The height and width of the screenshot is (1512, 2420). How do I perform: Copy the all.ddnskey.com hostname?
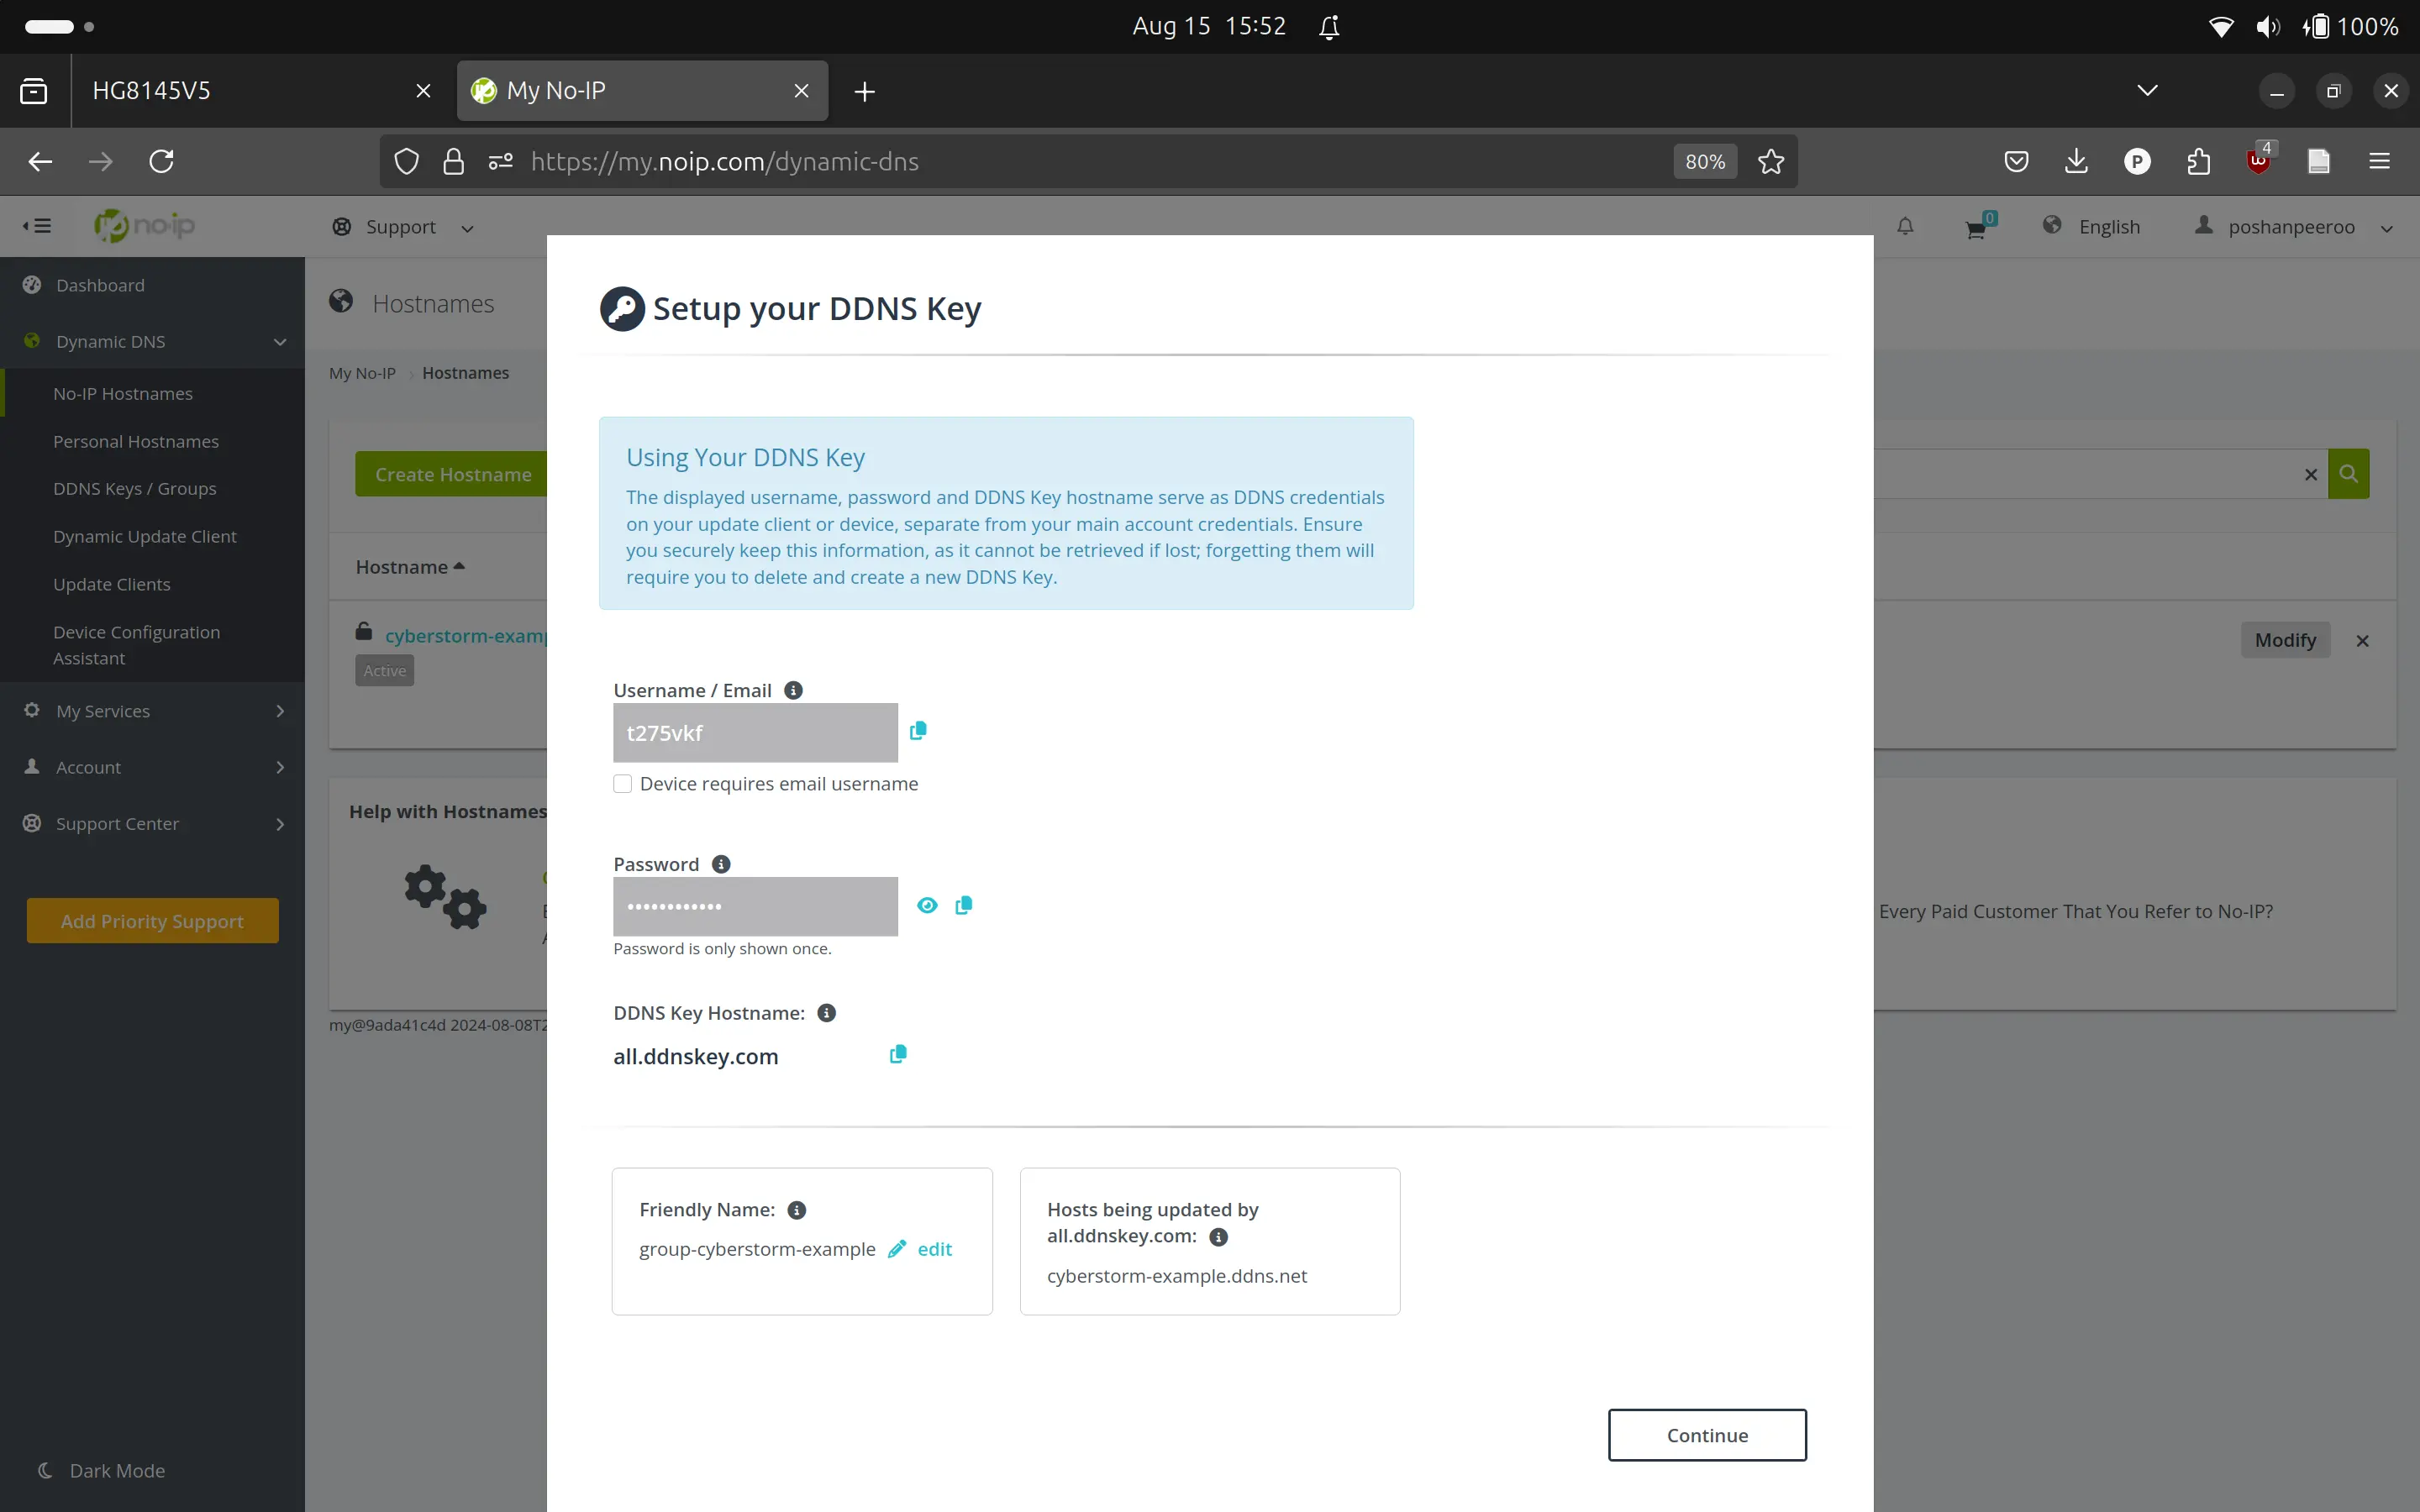tap(898, 1054)
